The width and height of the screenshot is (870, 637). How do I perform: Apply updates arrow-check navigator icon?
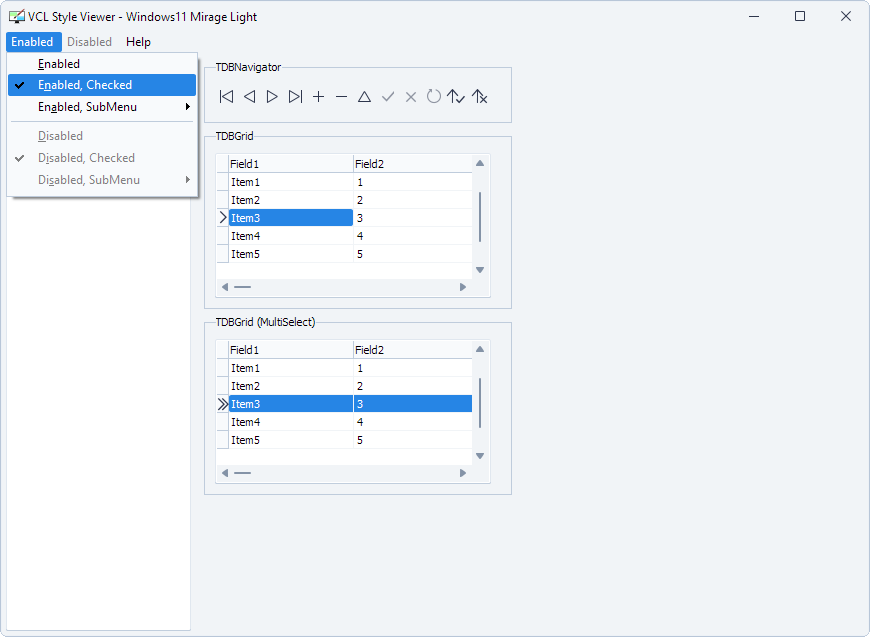tap(456, 97)
